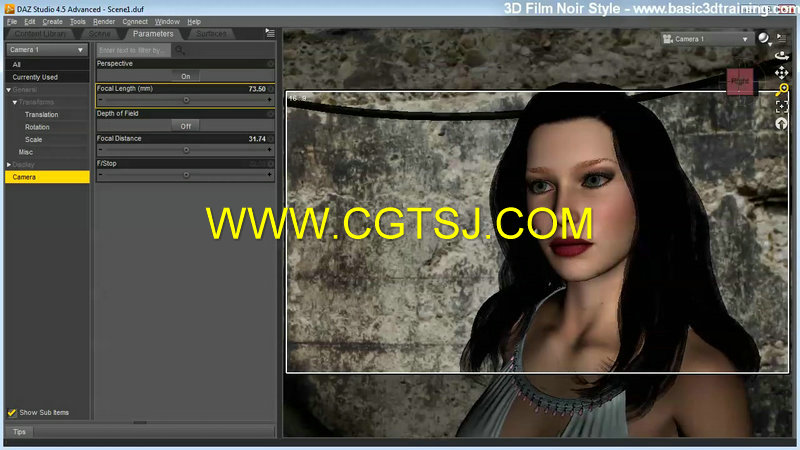Viewport: 800px width, 450px height.
Task: Open the File menu
Action: 12,21
